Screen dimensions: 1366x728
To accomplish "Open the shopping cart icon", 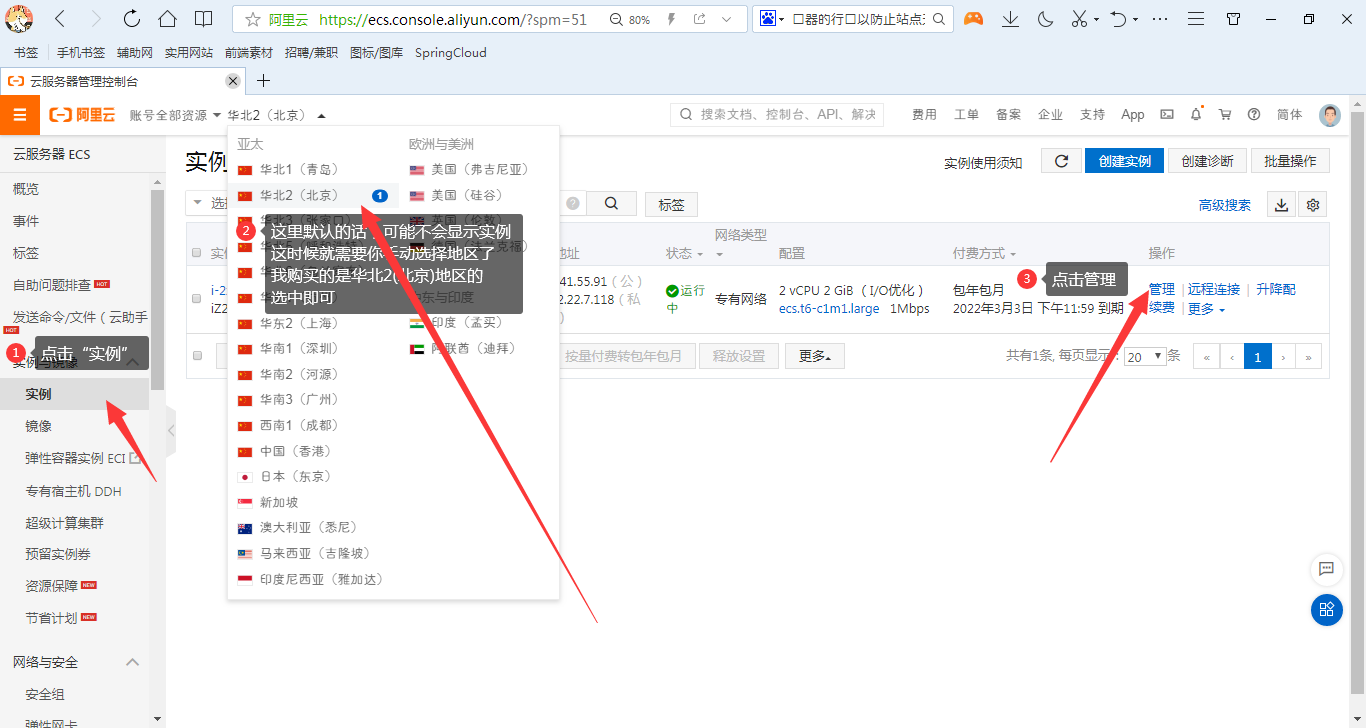I will (1225, 115).
